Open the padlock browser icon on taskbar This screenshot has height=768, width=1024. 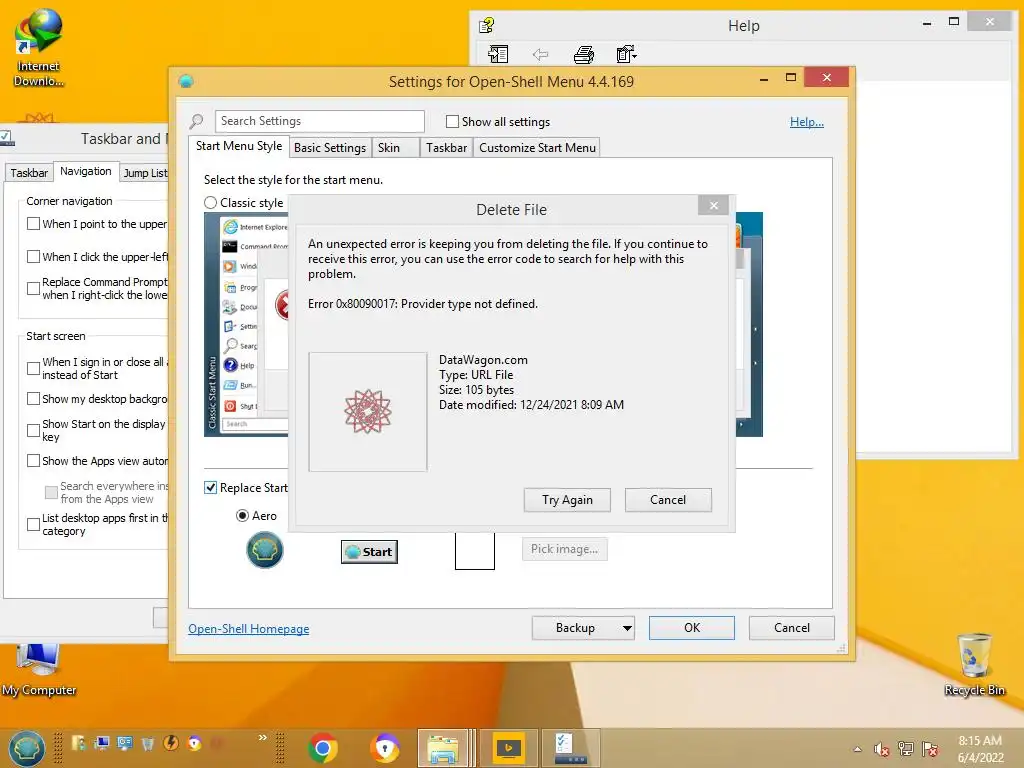(385, 748)
